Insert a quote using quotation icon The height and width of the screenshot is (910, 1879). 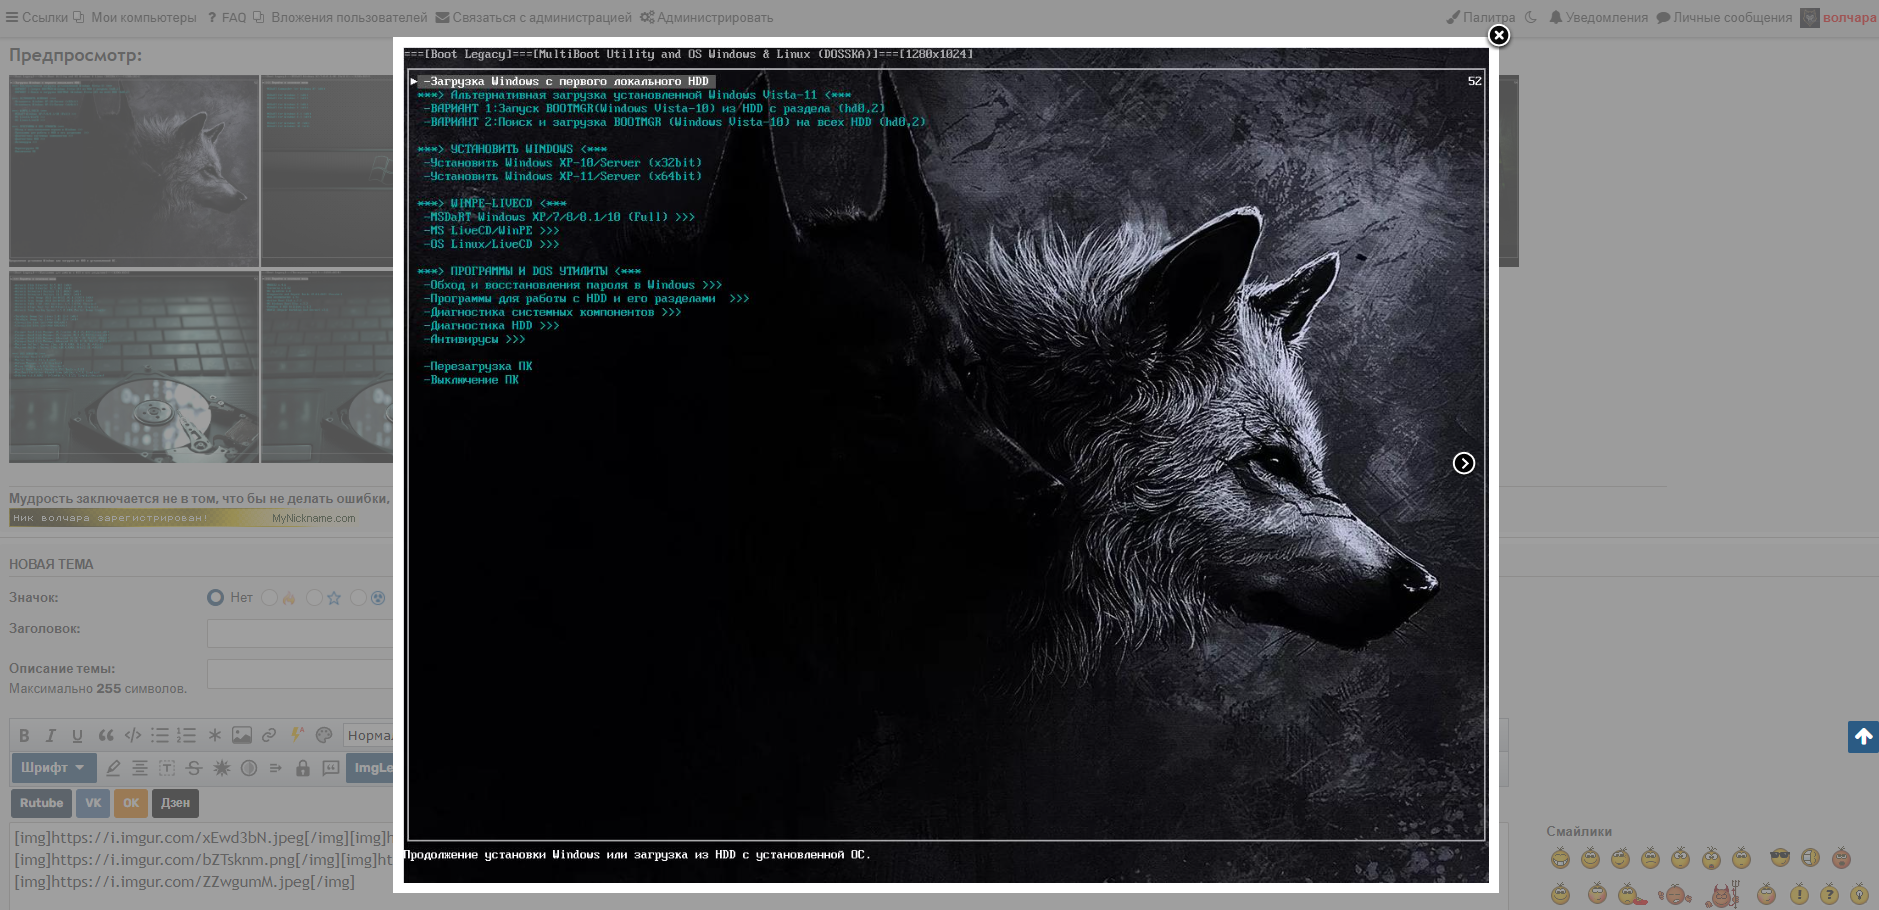(x=105, y=735)
